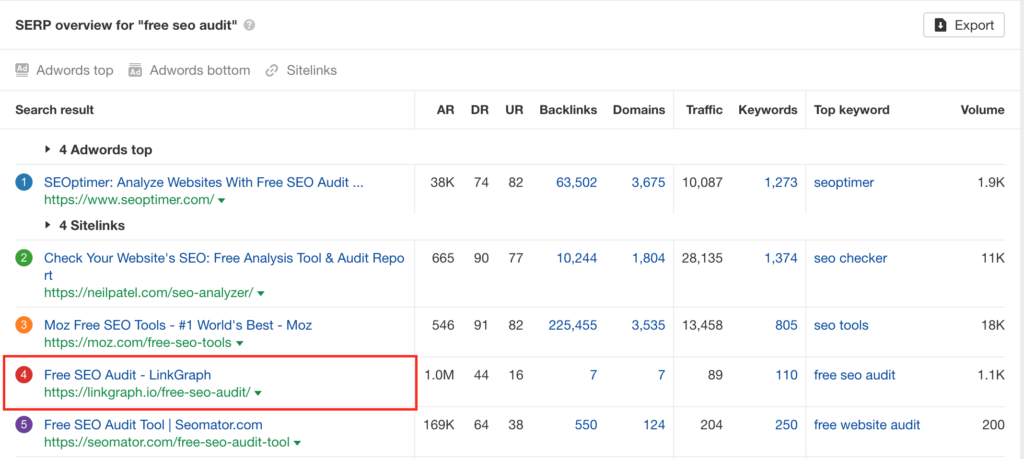This screenshot has height=459, width=1024.
Task: Click the Backlinks column header
Action: pos(568,110)
